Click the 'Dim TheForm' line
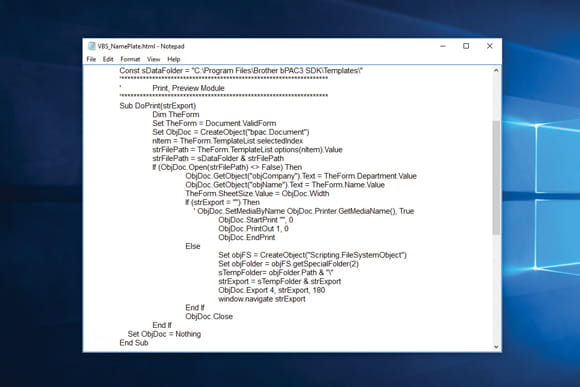Screen dimensions: 580x387 click(x=176, y=115)
